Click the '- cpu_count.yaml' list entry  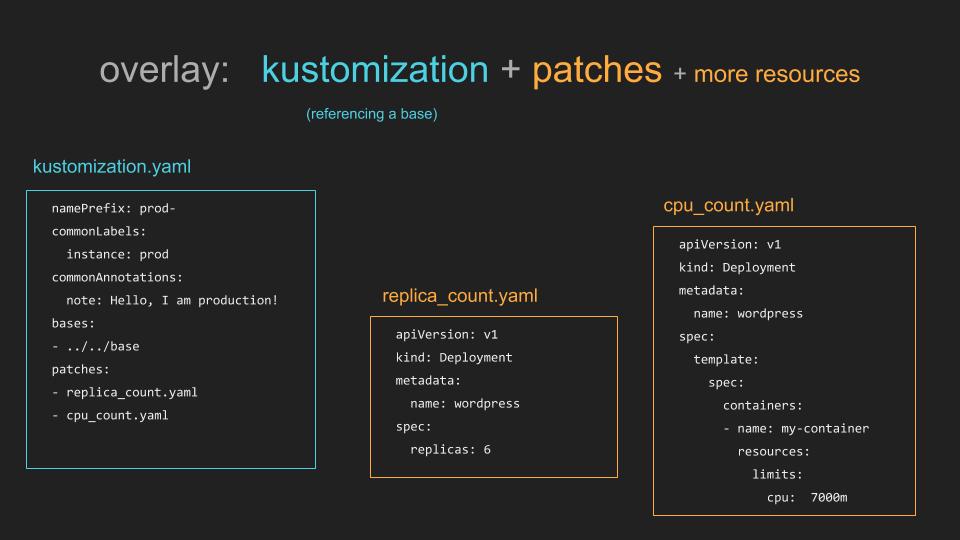pyautogui.click(x=110, y=416)
